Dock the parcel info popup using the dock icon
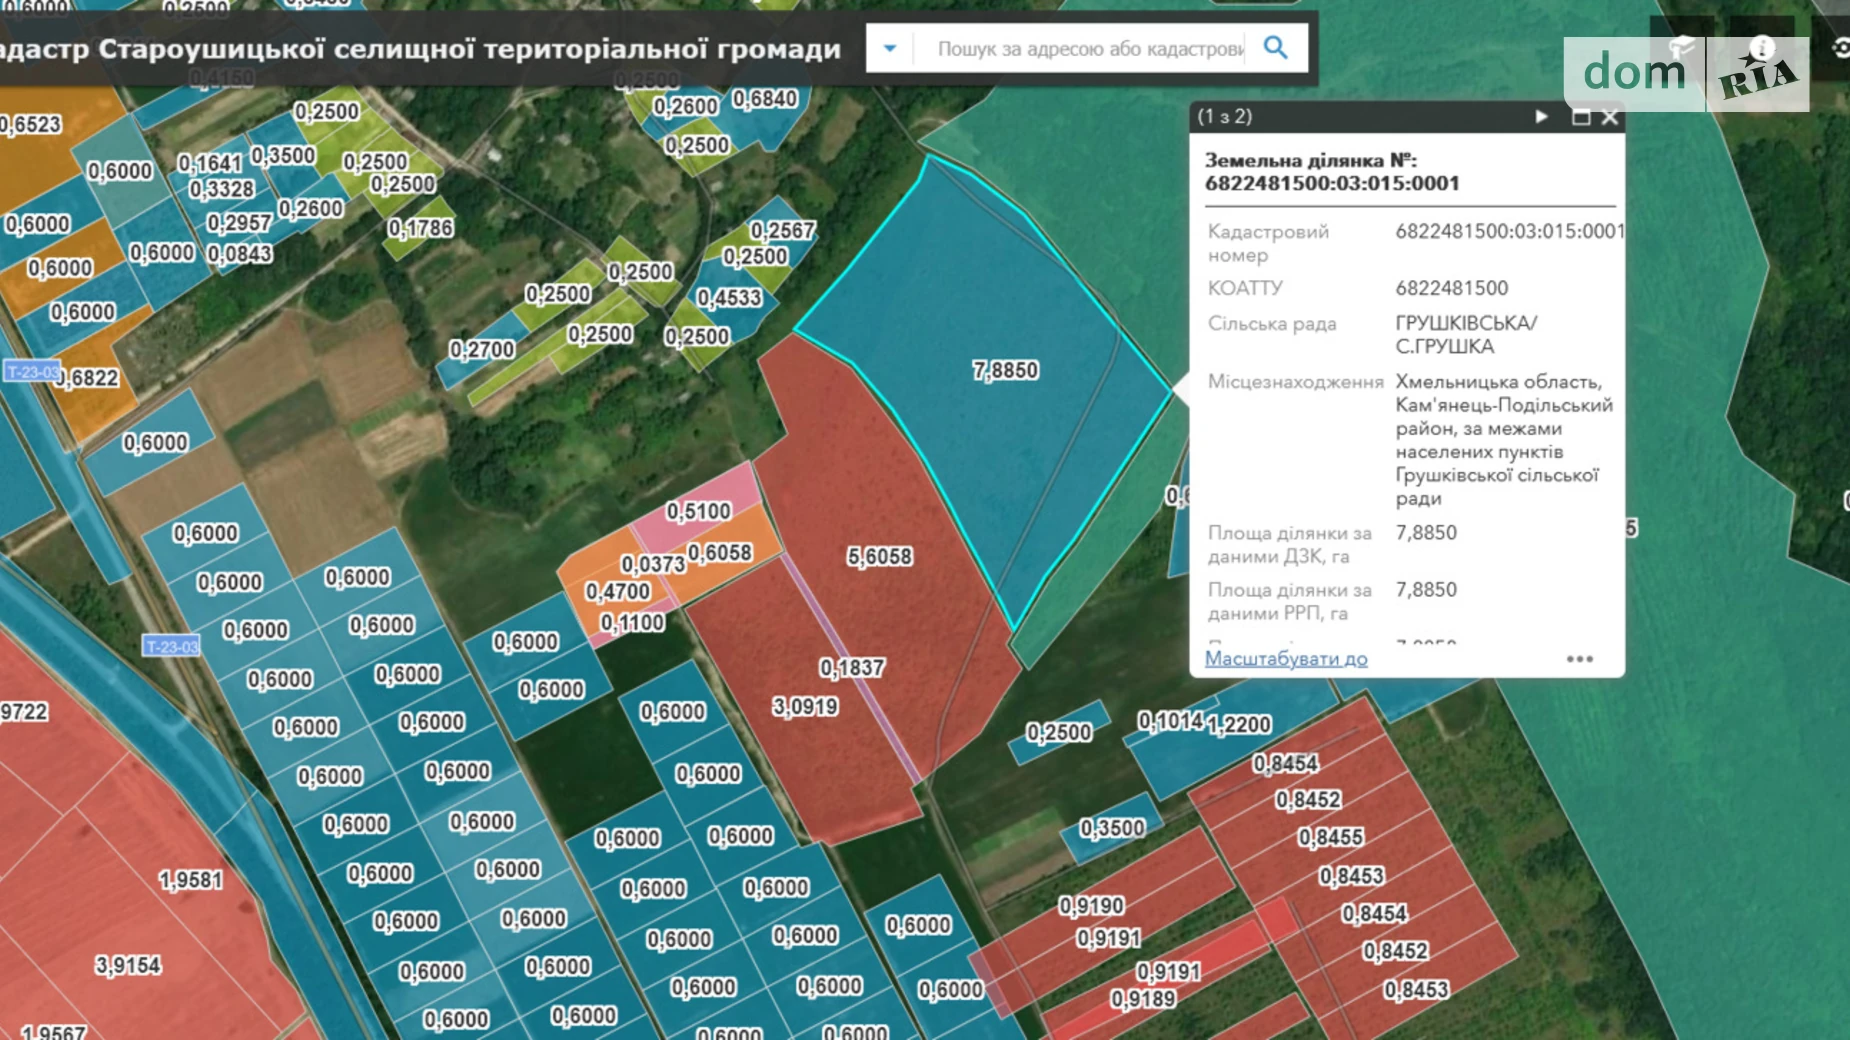 (x=1580, y=117)
